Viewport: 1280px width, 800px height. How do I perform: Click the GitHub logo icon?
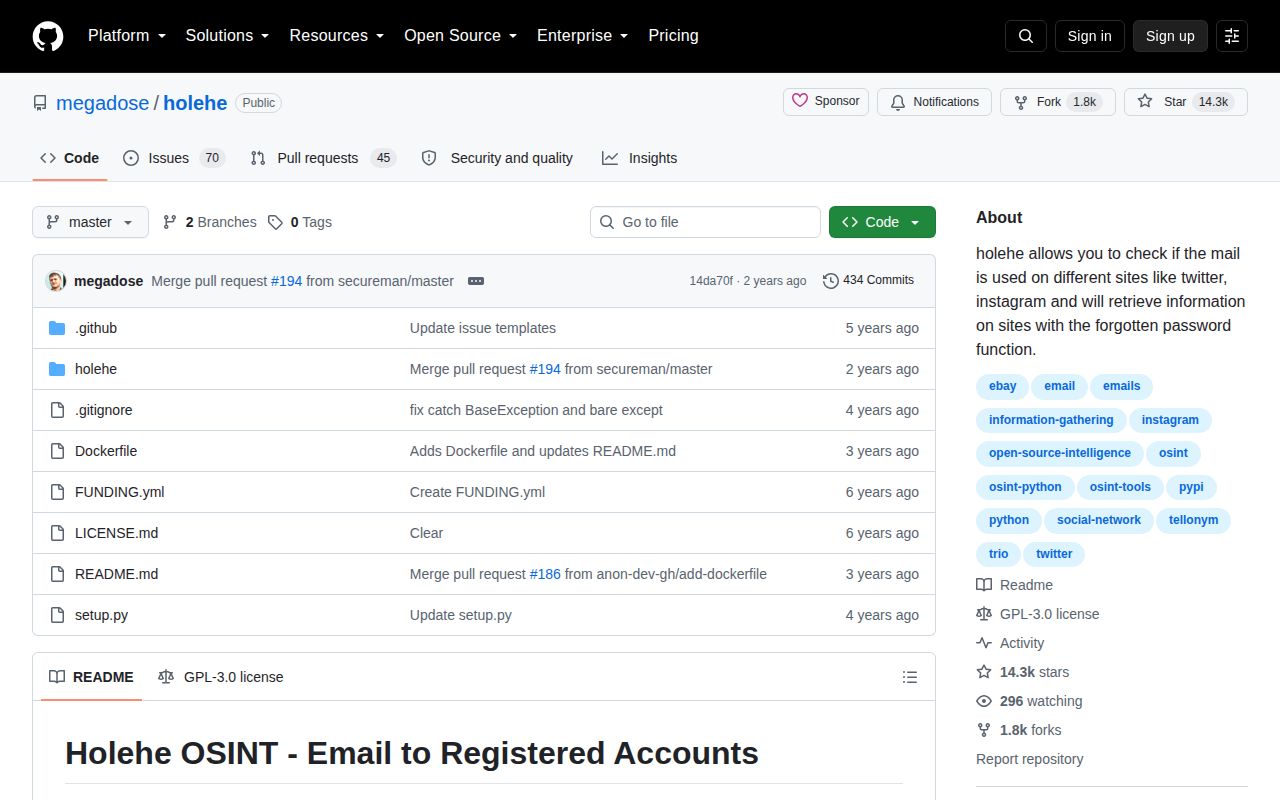tap(48, 36)
